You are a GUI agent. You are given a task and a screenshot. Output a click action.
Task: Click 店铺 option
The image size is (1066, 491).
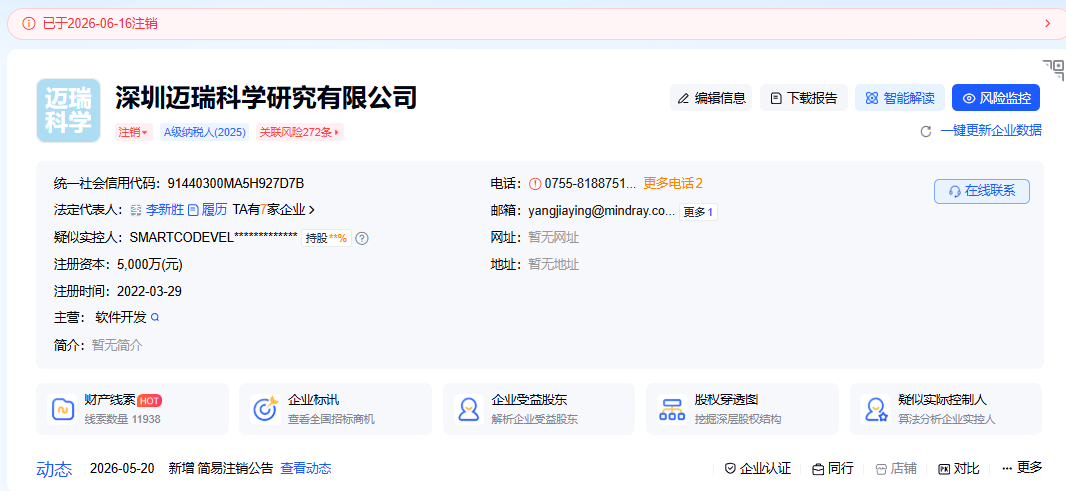[x=896, y=469]
